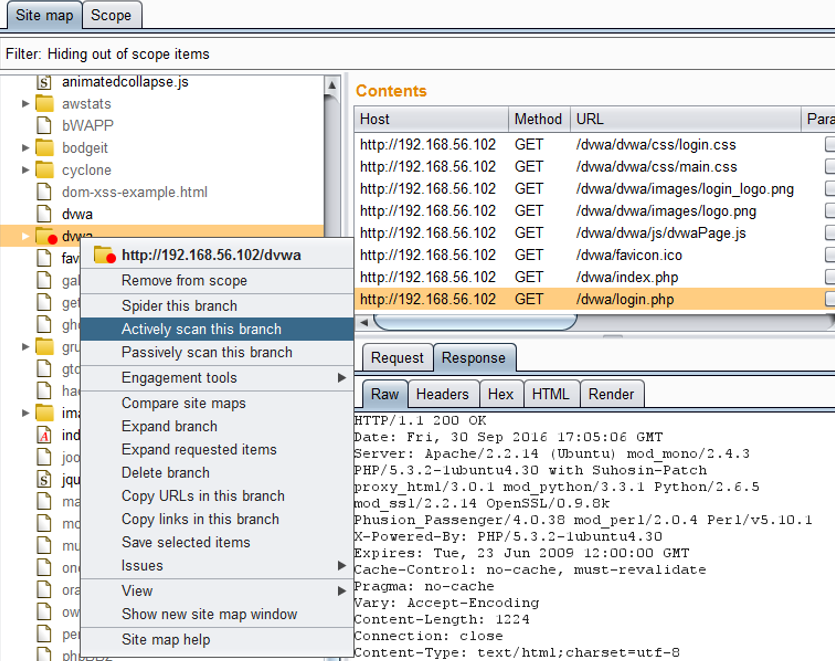Screen dimensions: 835x661
Task: Click the animatedcollapse.js script file icon
Action: pos(44,82)
